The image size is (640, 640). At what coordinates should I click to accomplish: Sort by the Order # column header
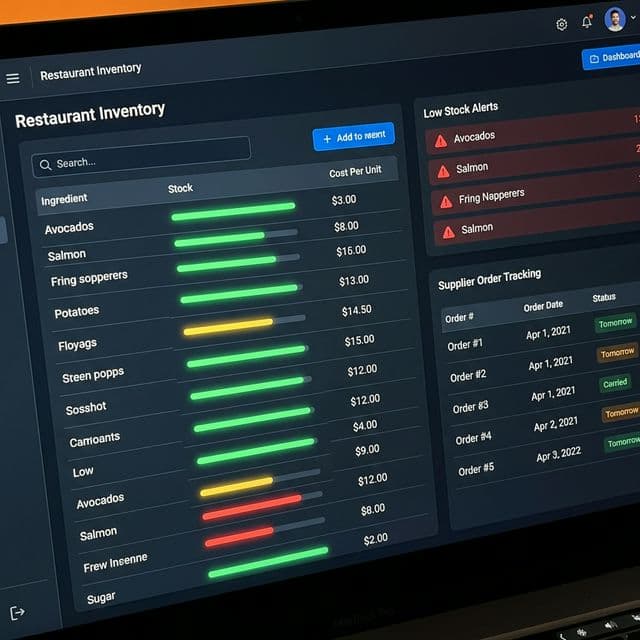click(459, 317)
